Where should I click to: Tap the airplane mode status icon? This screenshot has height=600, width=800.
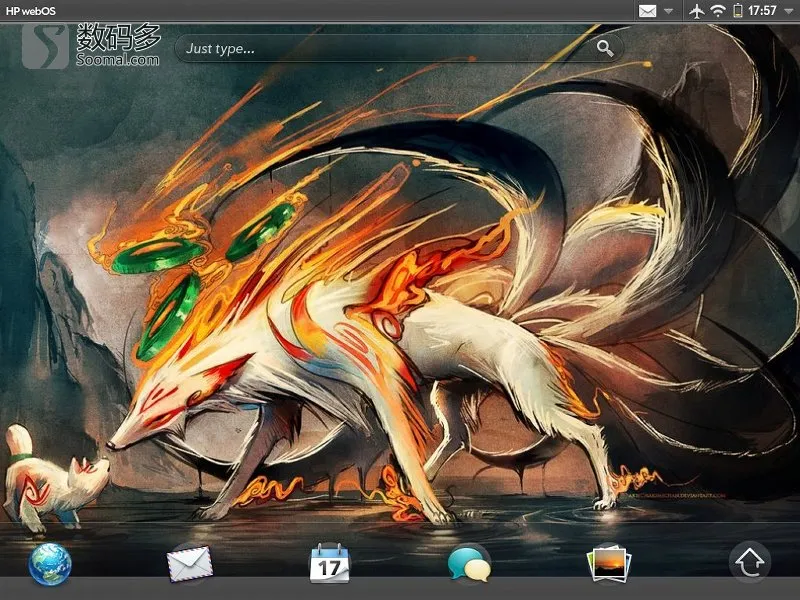[696, 11]
